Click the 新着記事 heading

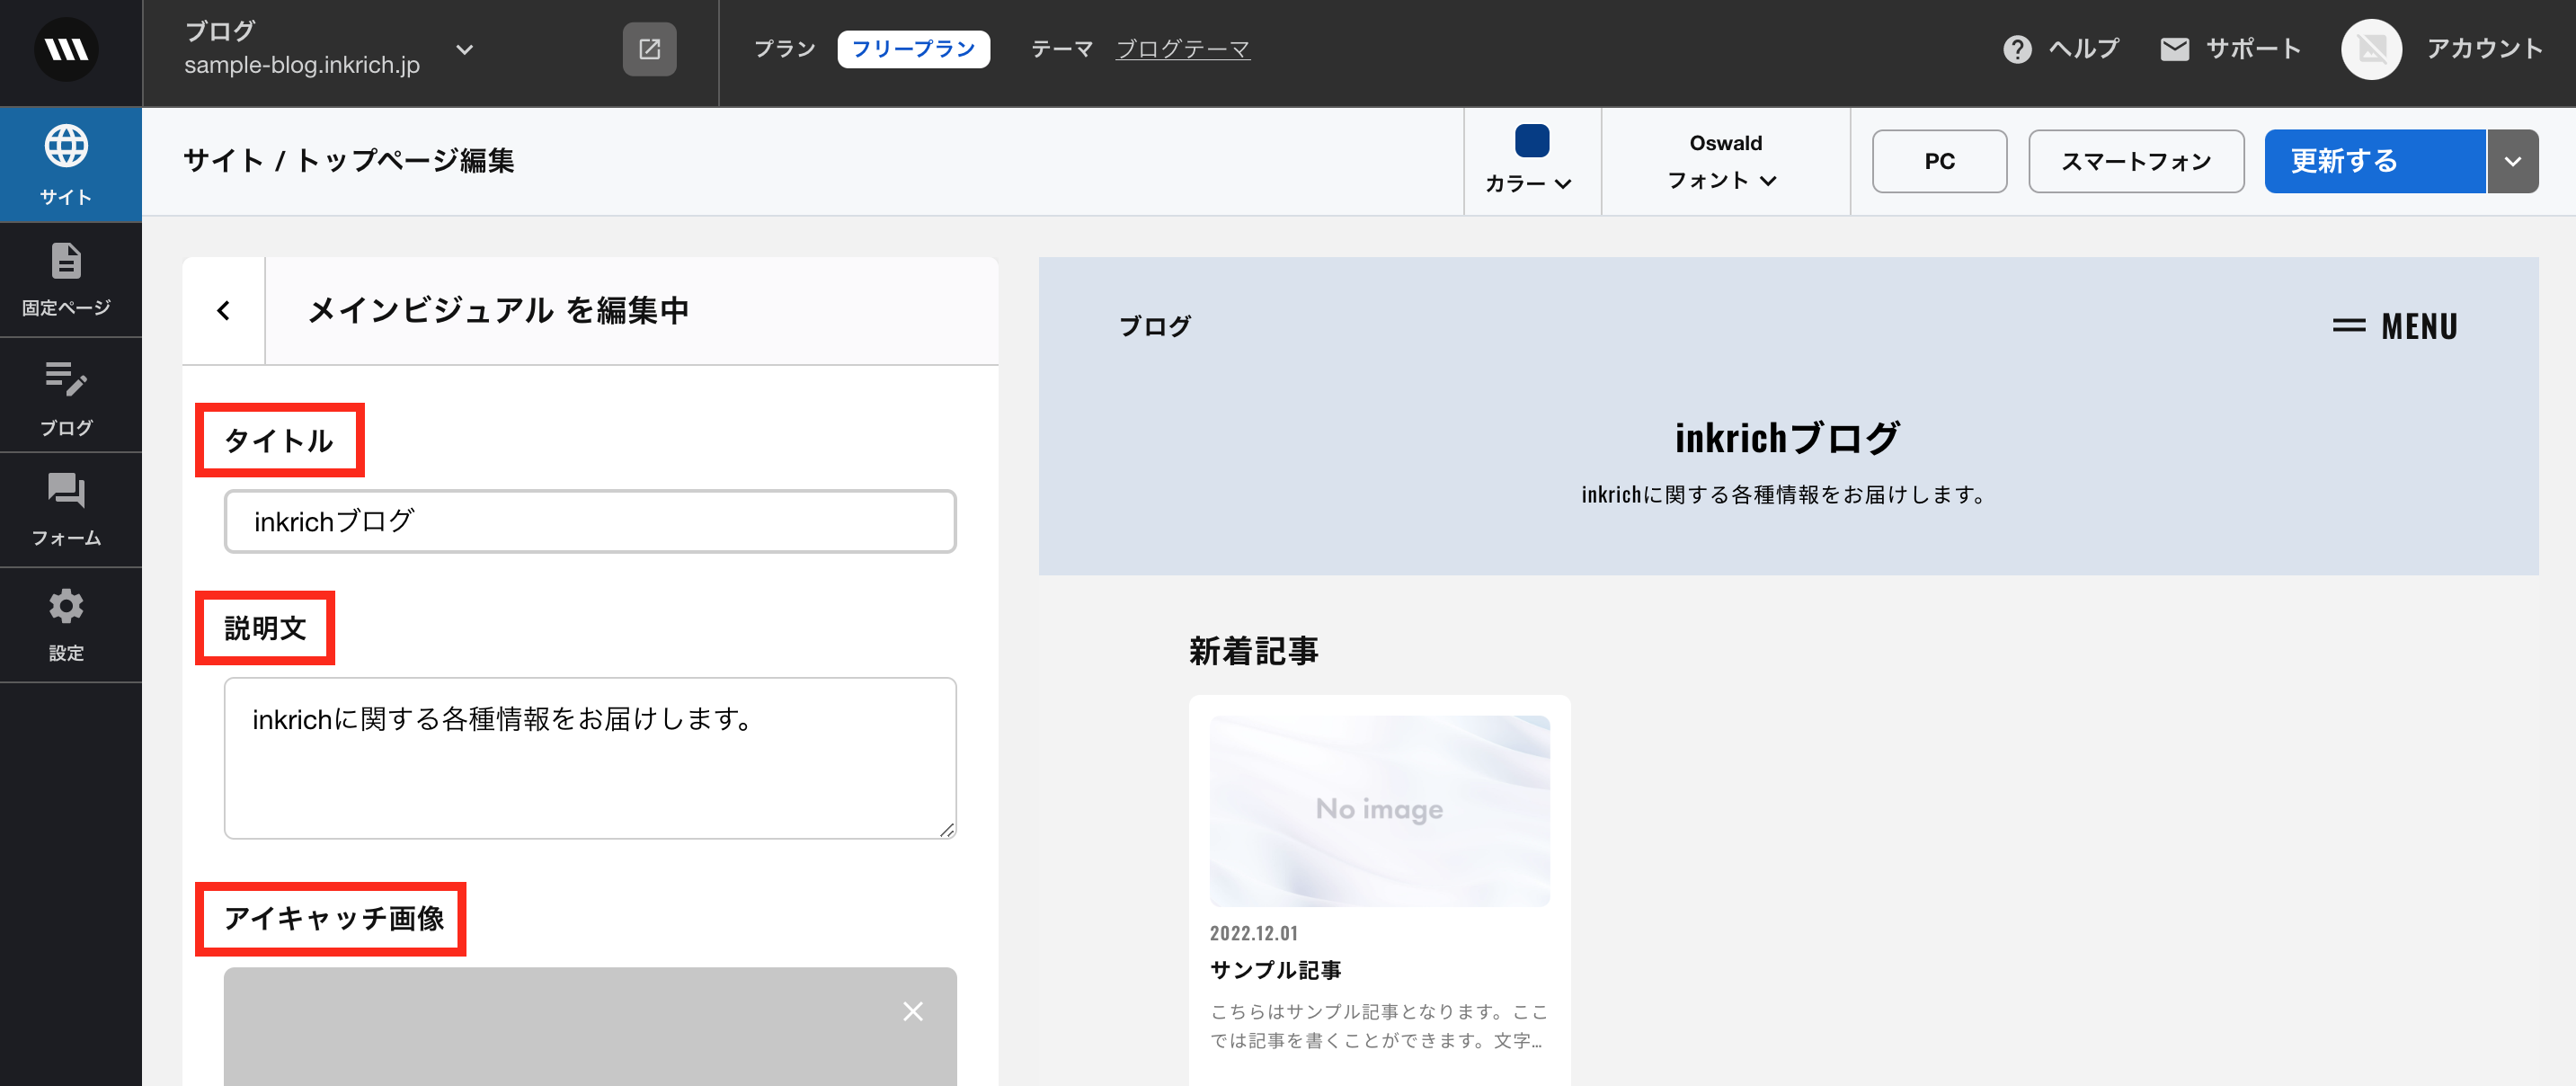coord(1253,651)
